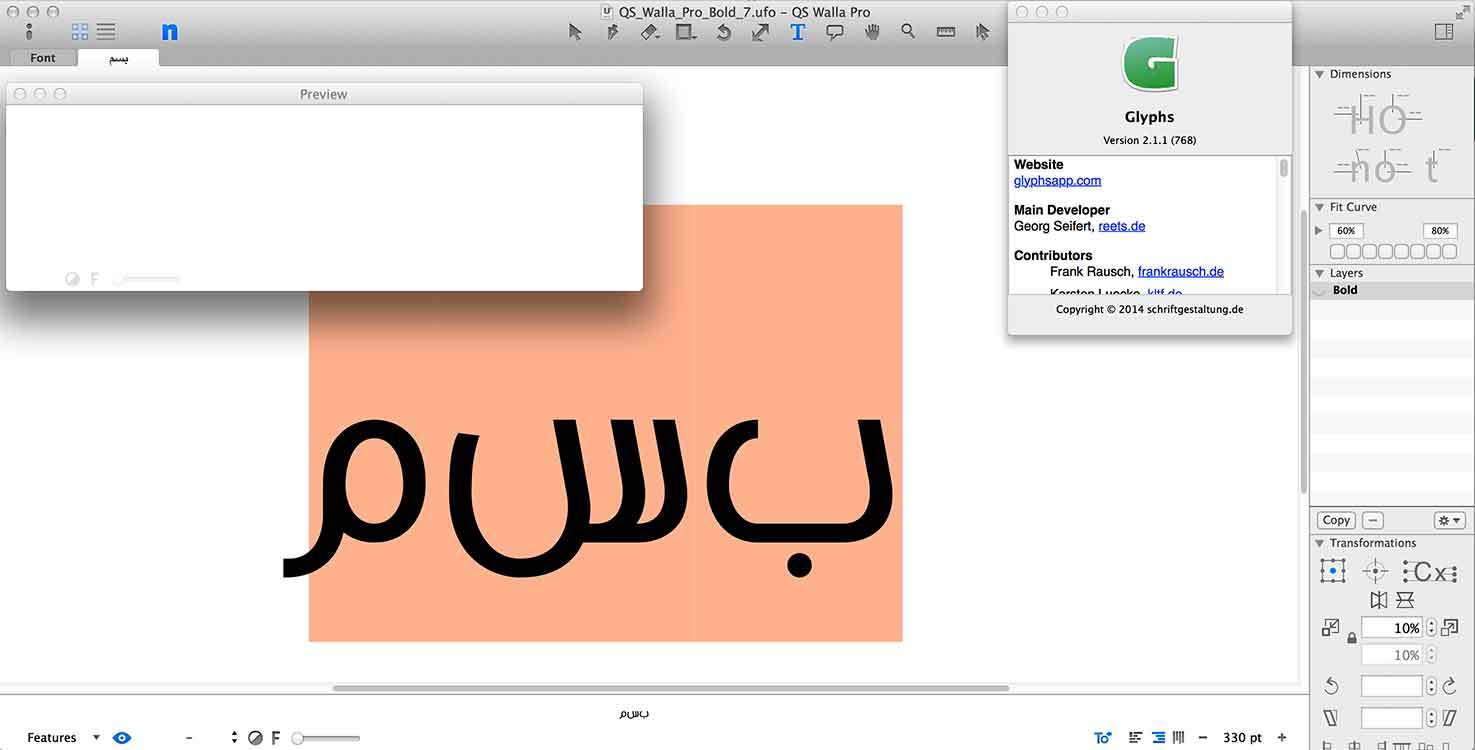This screenshot has width=1475, height=750.
Task: Click the Copy layer button
Action: coord(1336,520)
